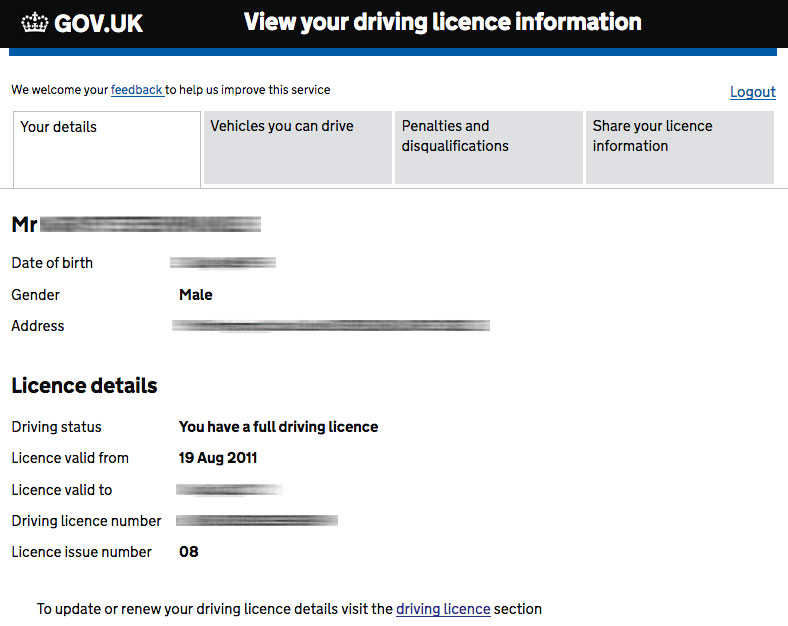Click the GOV.UK crown logo icon
788x626 pixels.
point(35,23)
